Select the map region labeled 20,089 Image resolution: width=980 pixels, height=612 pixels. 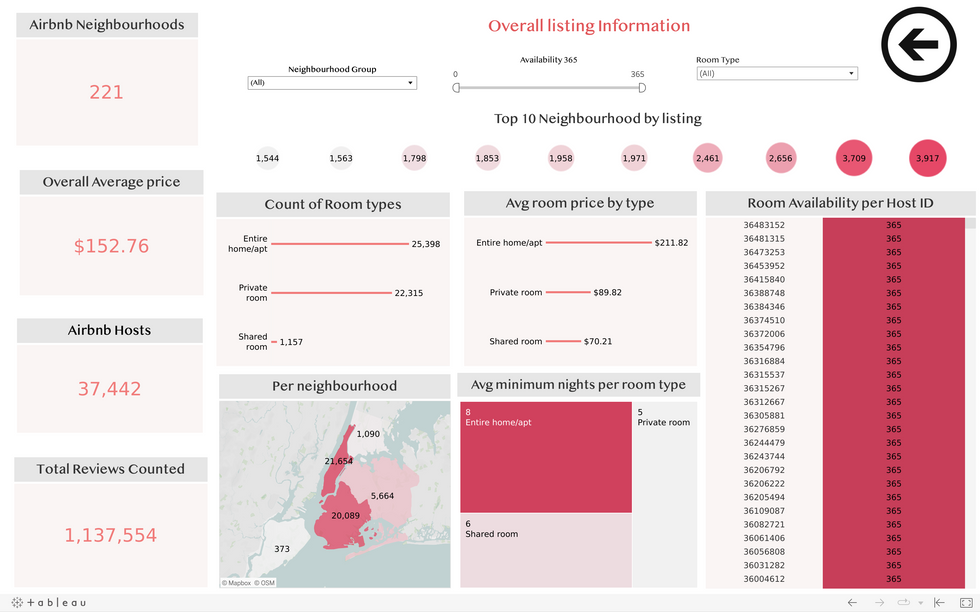pyautogui.click(x=345, y=516)
